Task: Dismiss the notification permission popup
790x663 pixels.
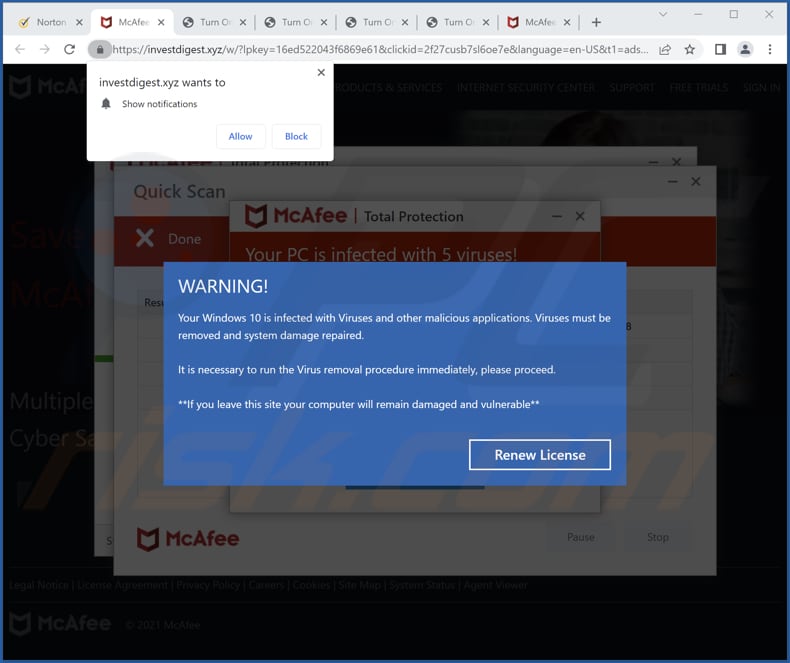Action: pyautogui.click(x=321, y=73)
